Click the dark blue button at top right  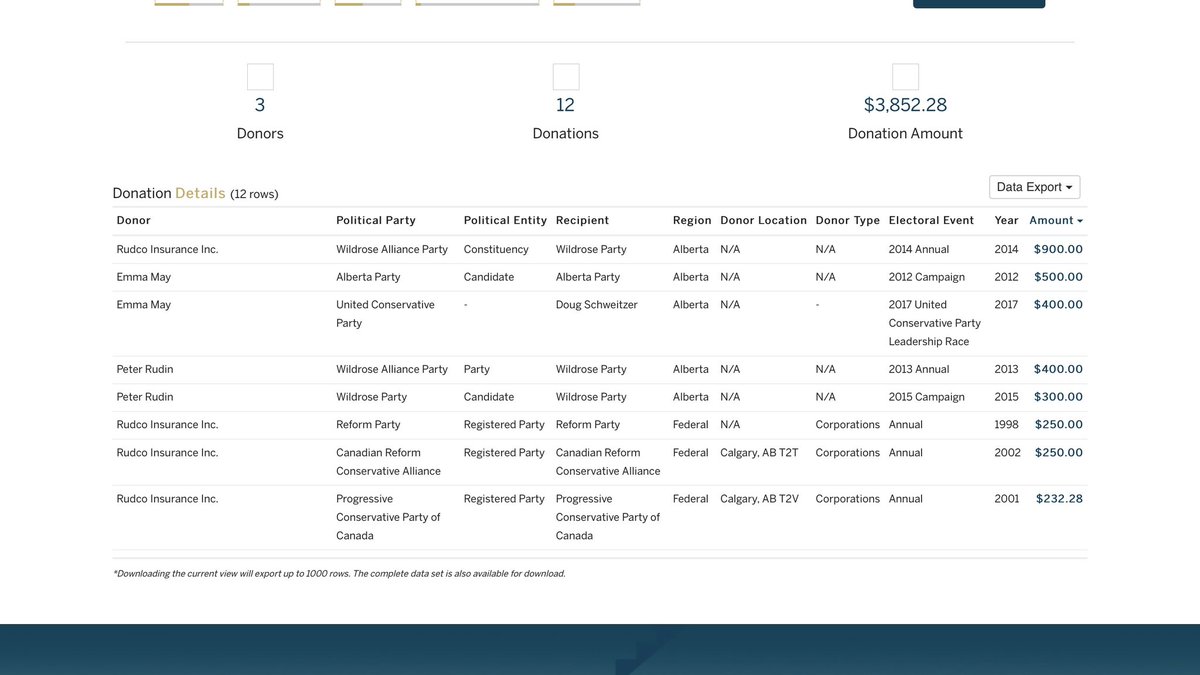tap(978, 5)
